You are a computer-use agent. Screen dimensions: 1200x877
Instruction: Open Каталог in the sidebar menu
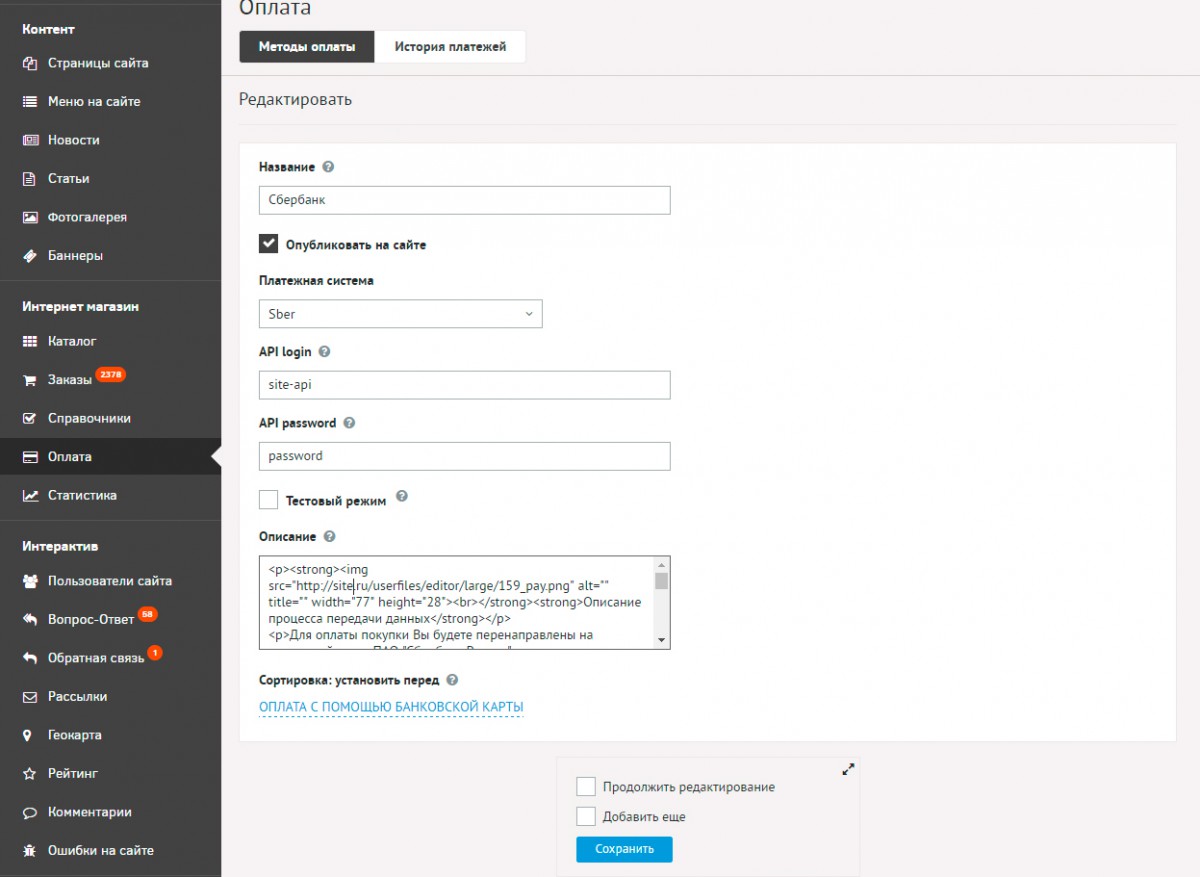(x=72, y=341)
